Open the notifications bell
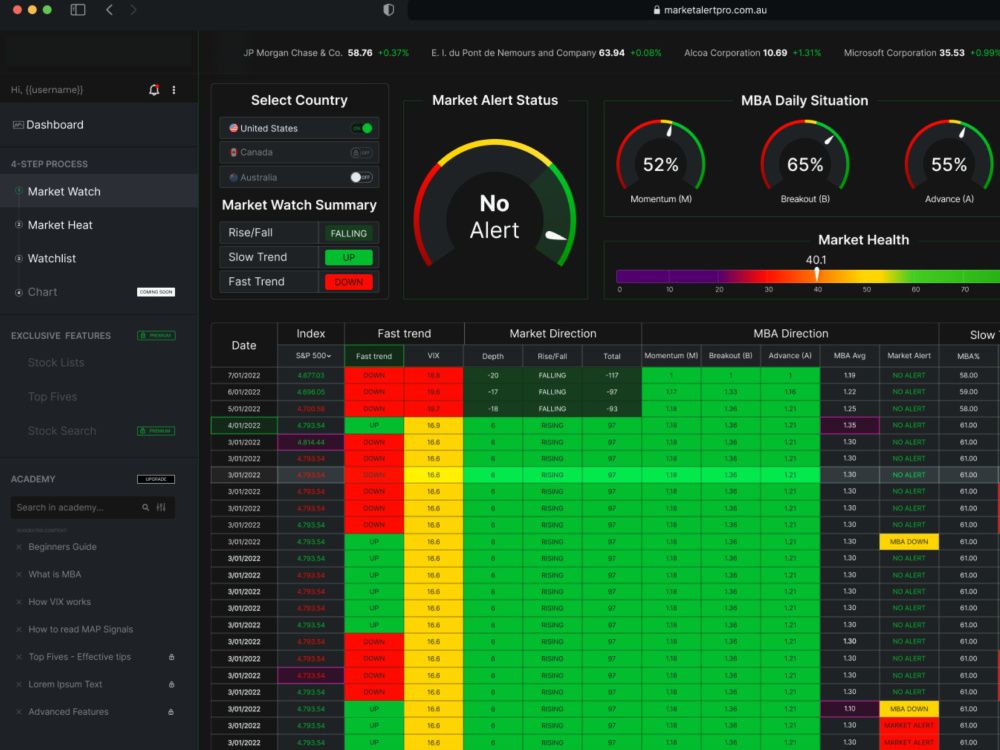 pos(154,90)
